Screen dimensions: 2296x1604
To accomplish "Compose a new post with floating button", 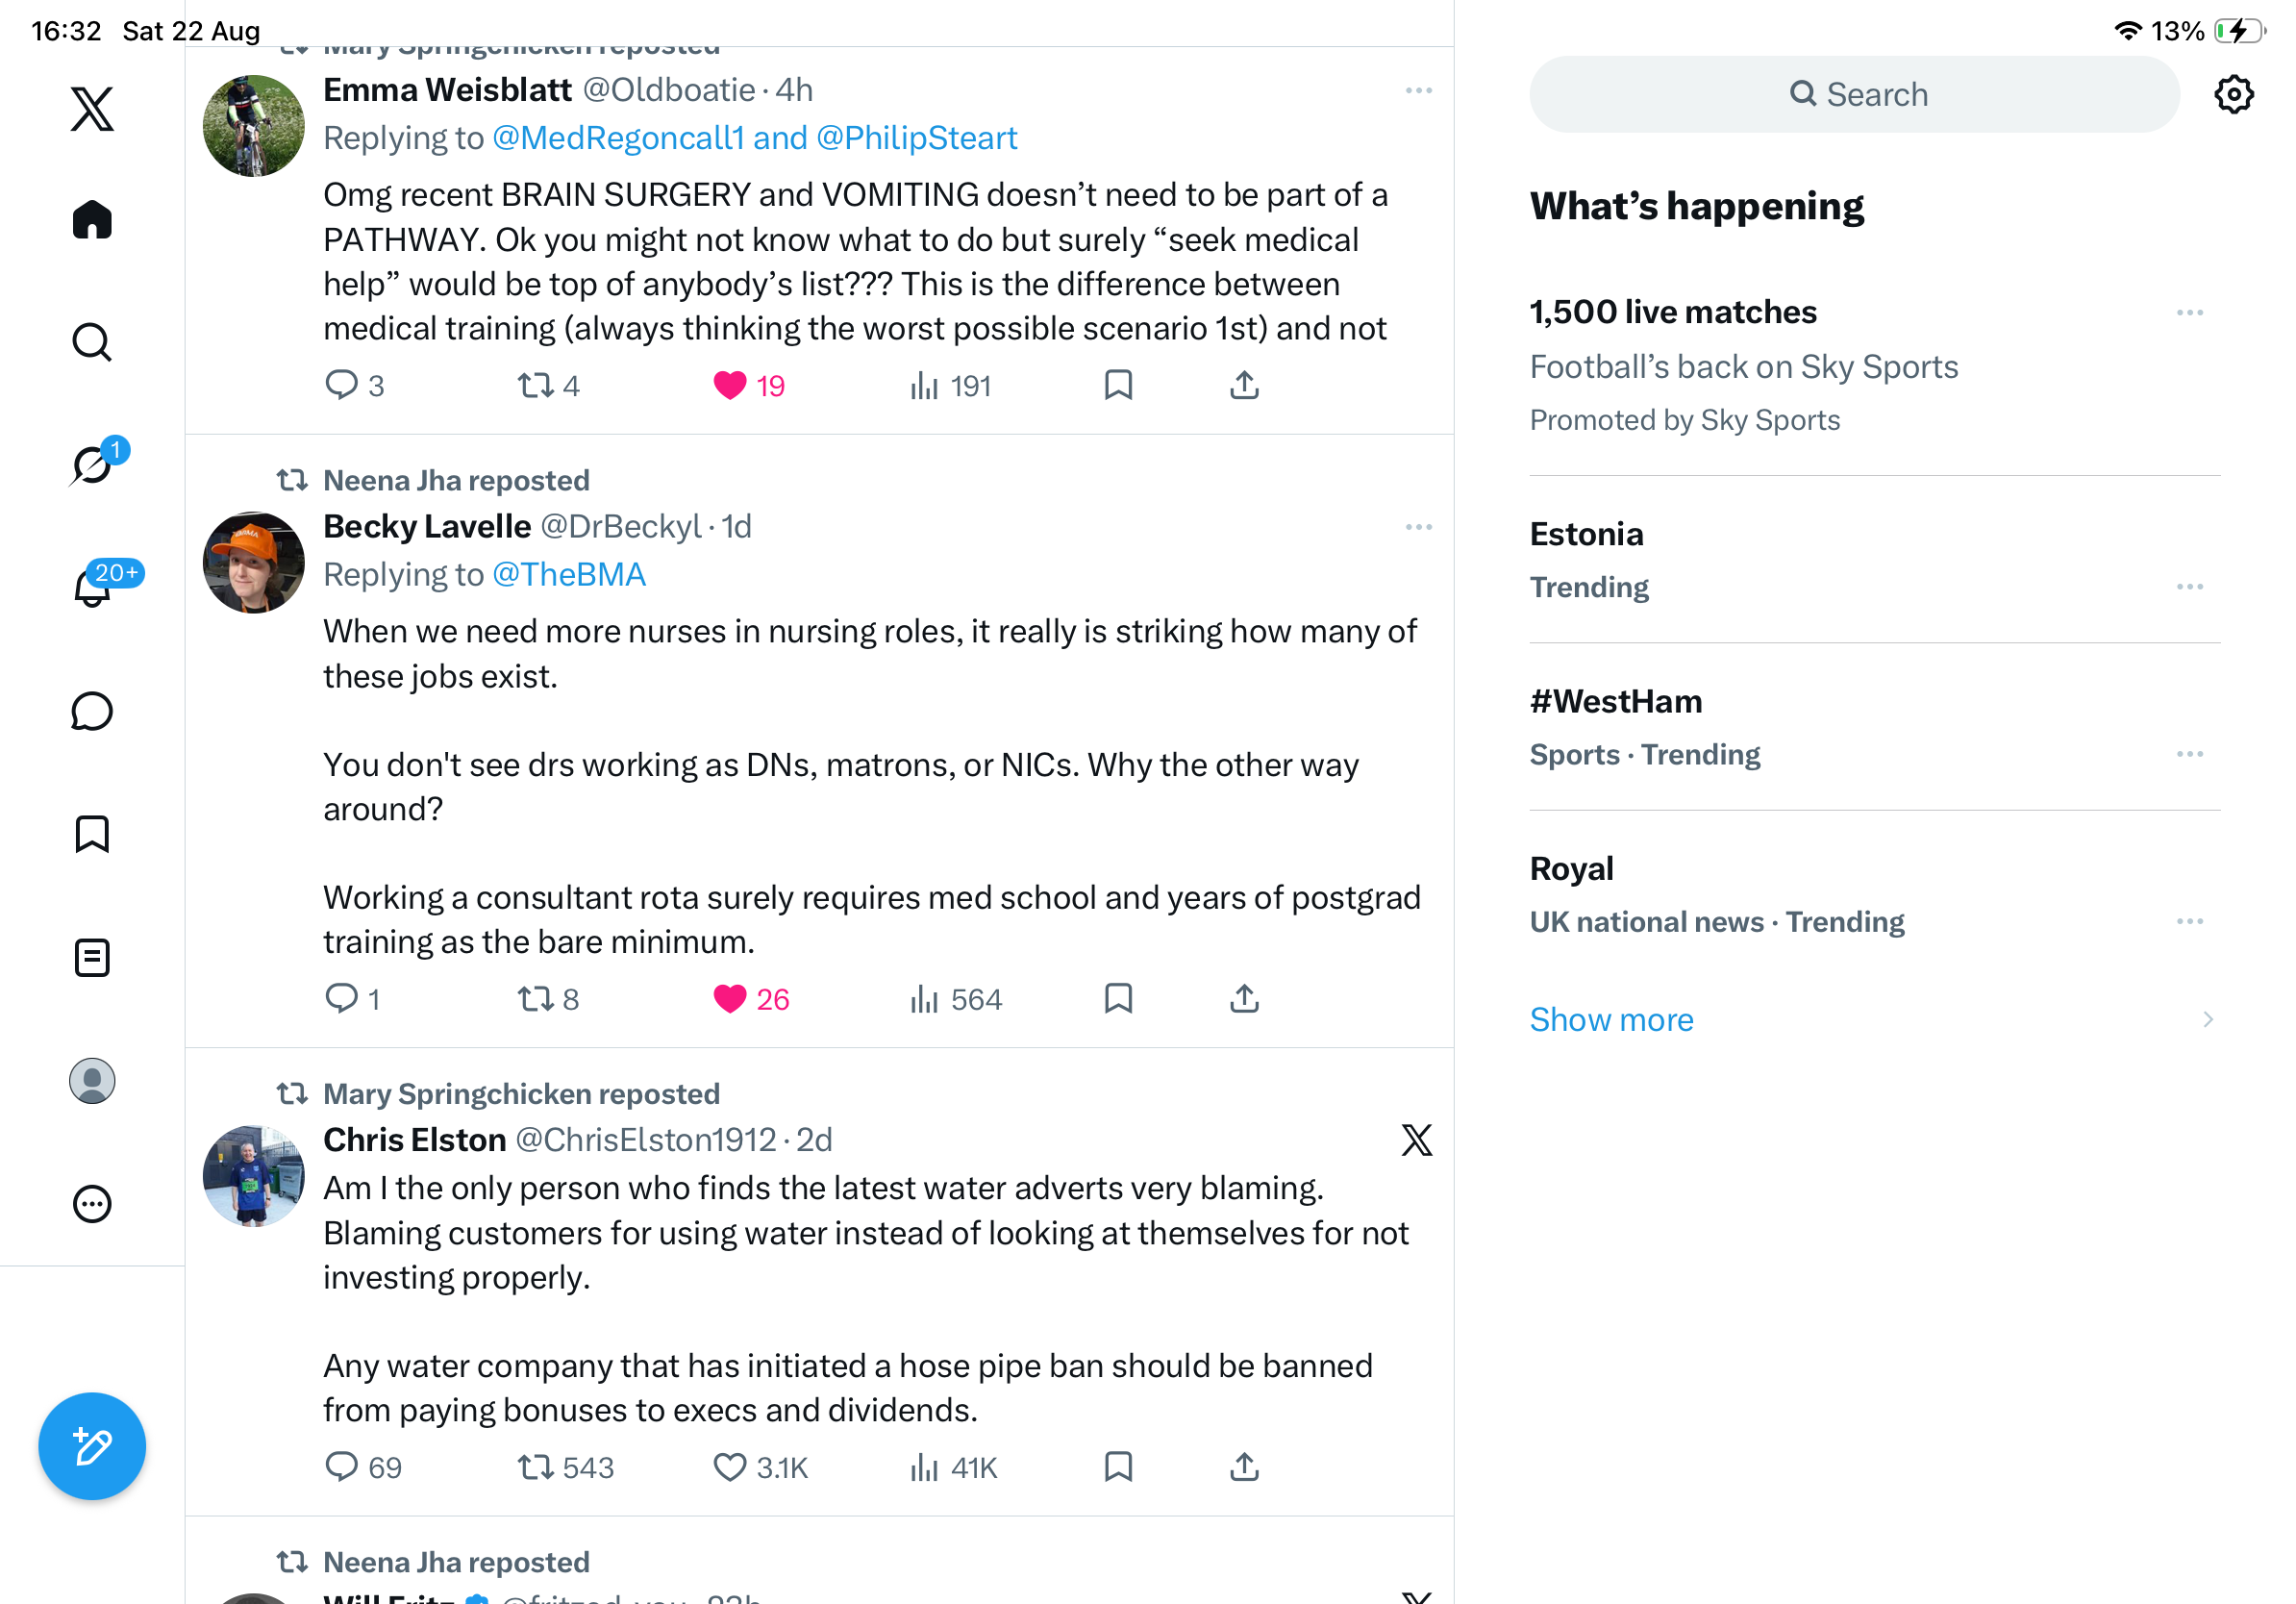I will click(x=92, y=1446).
